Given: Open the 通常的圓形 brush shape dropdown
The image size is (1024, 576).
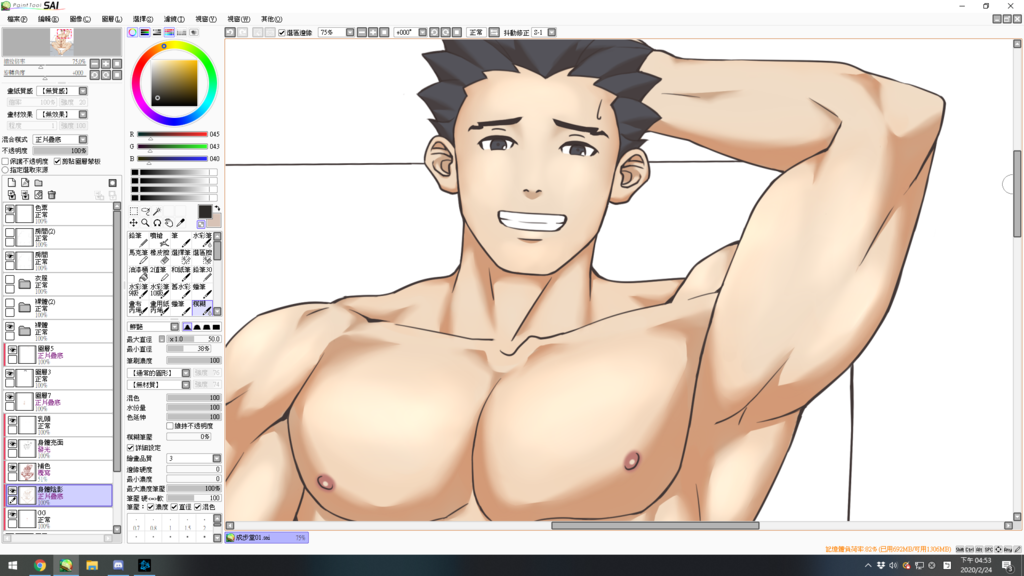Looking at the screenshot, I should tap(186, 373).
